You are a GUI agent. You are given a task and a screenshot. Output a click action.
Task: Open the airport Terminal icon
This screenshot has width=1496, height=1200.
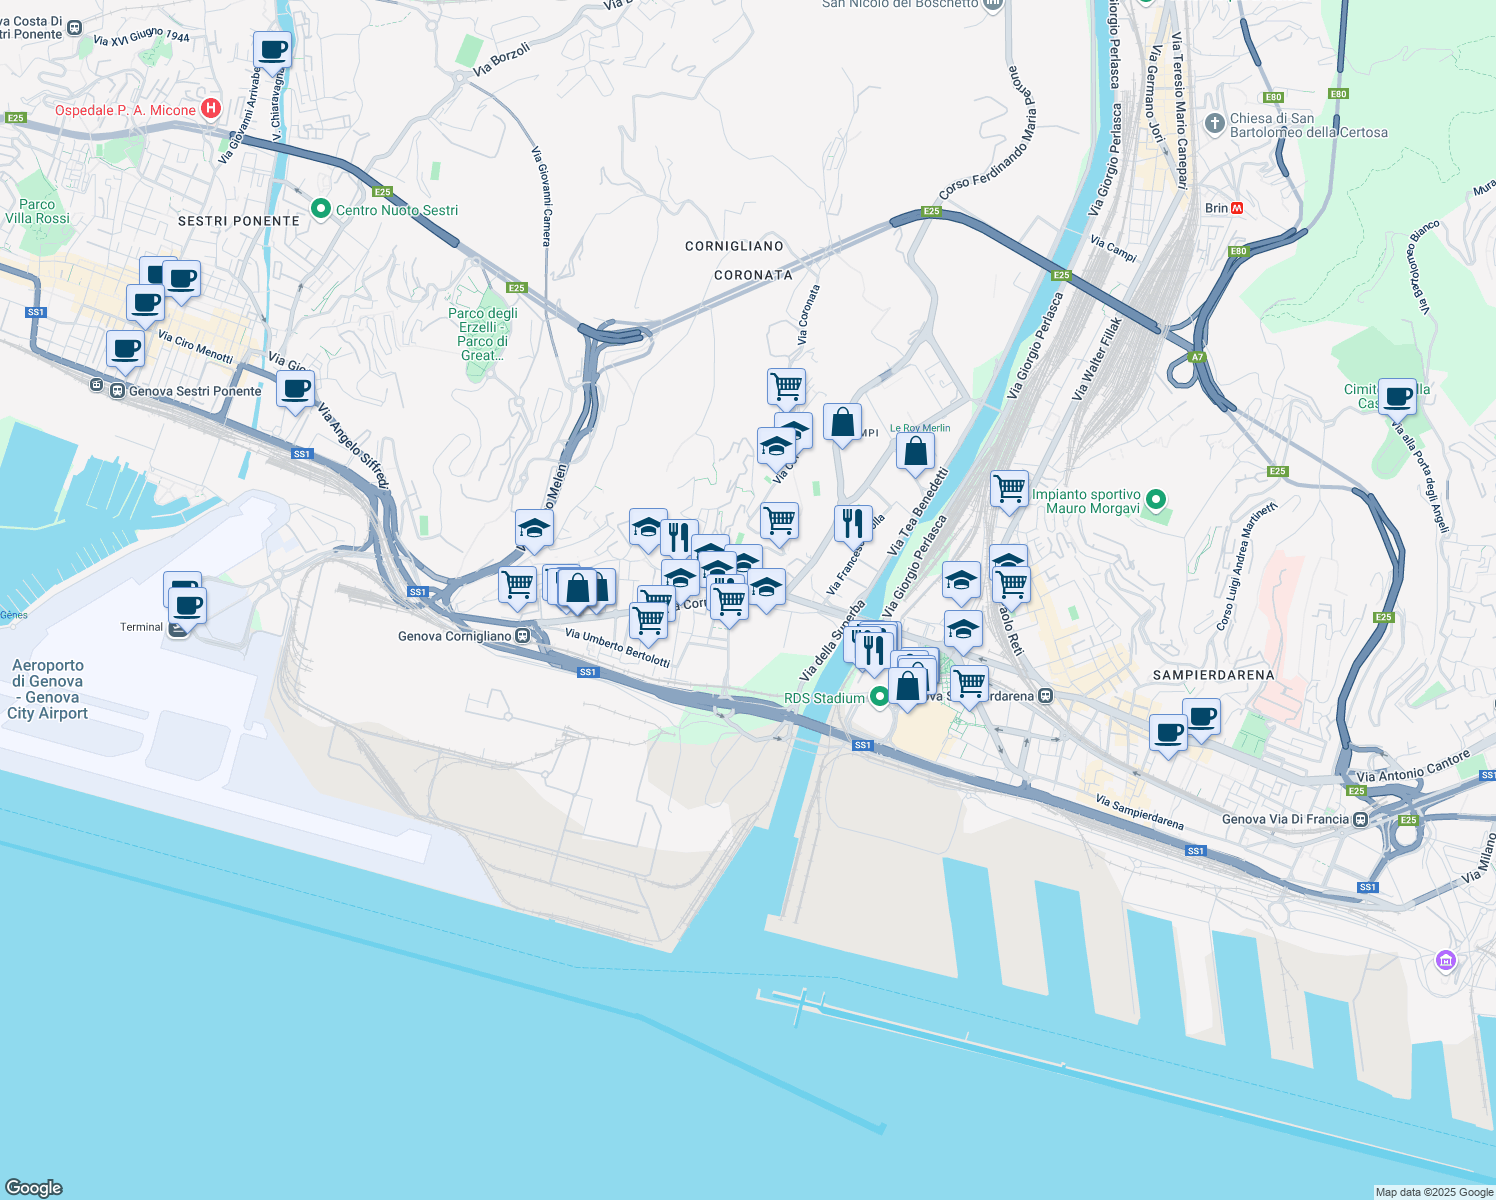click(x=178, y=628)
